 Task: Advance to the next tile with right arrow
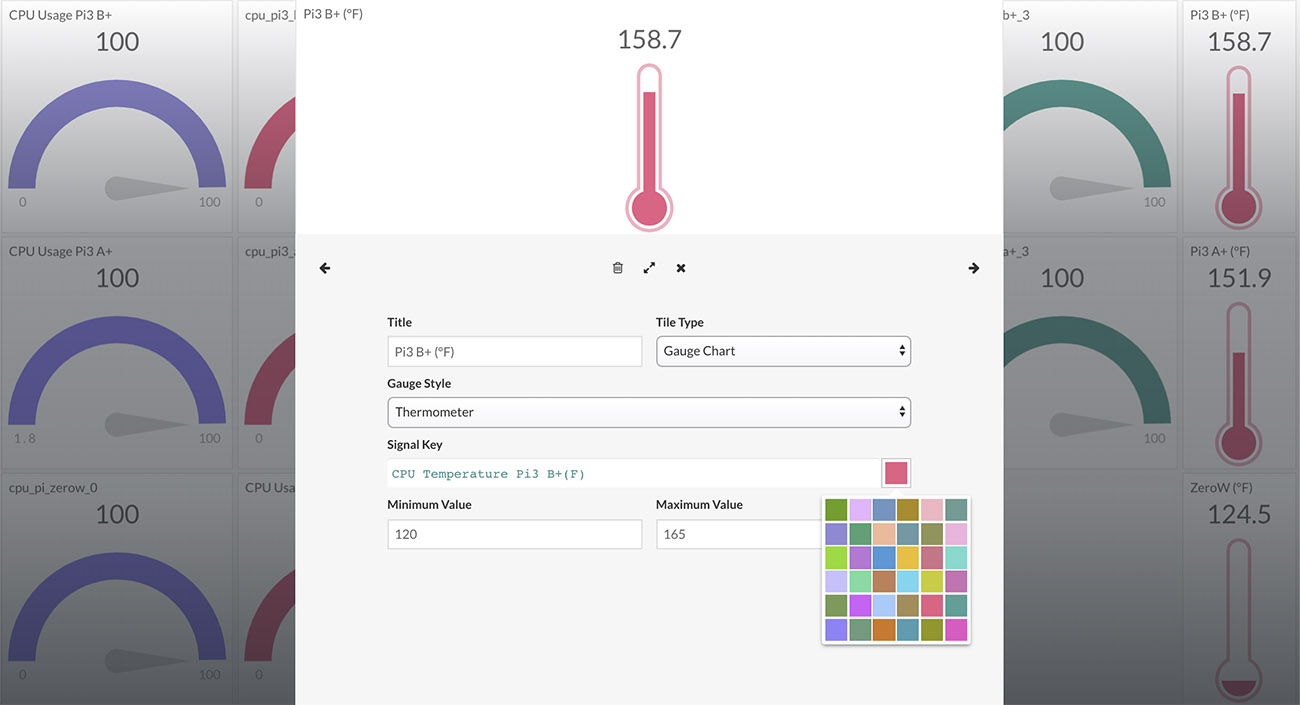(x=974, y=267)
